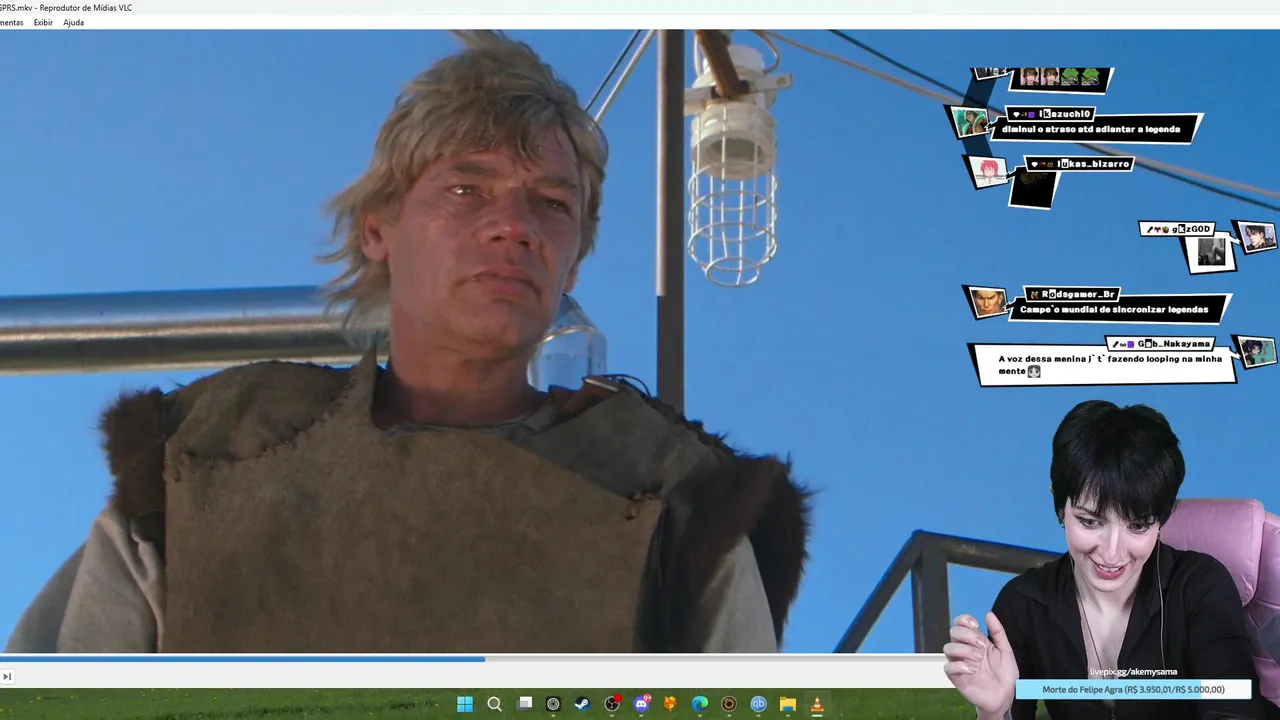Open Microsoft Edge from the taskbar
The image size is (1280, 720).
click(700, 704)
